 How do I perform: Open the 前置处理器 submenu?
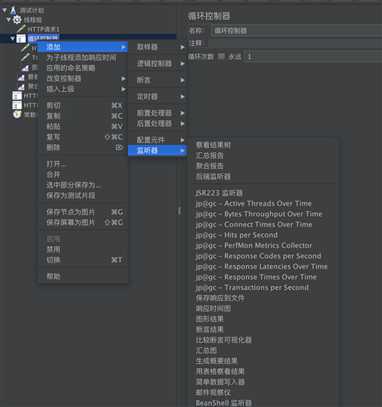[157, 113]
